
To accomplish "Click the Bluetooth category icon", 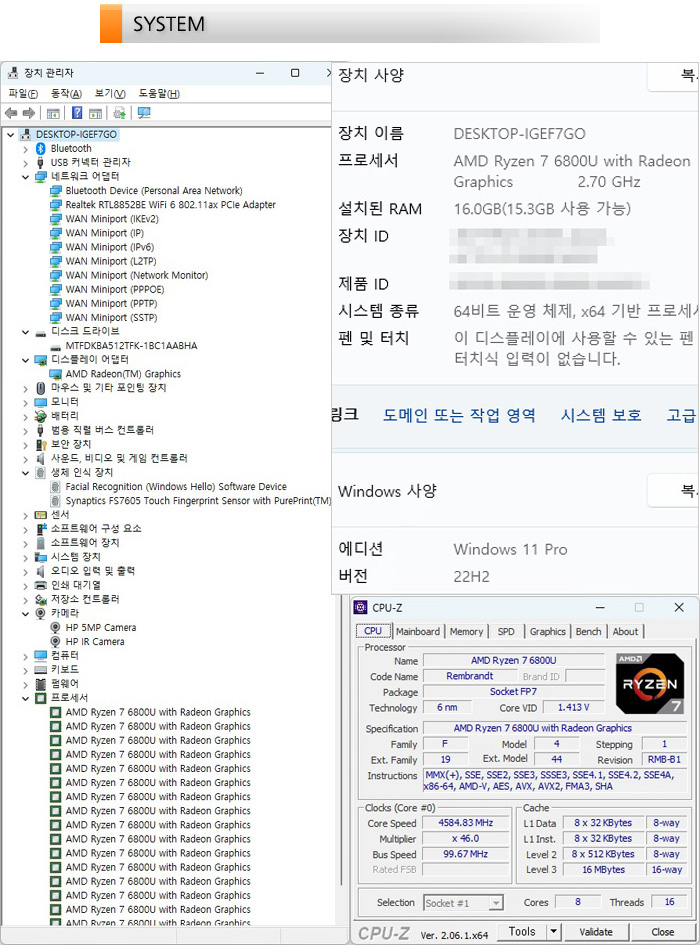I will pos(41,148).
